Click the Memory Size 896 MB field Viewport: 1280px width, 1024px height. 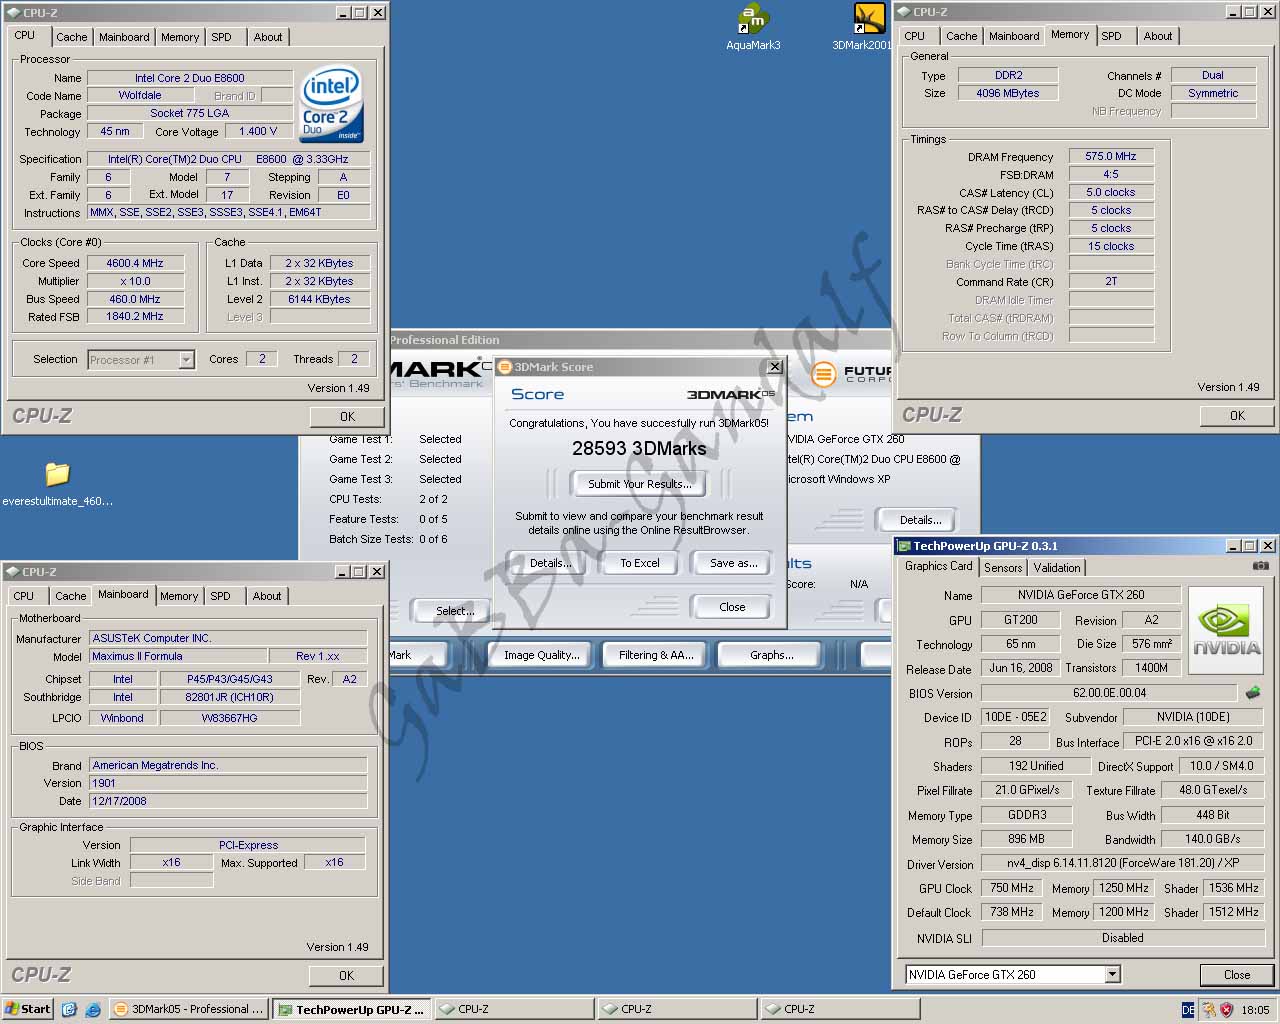(1026, 839)
